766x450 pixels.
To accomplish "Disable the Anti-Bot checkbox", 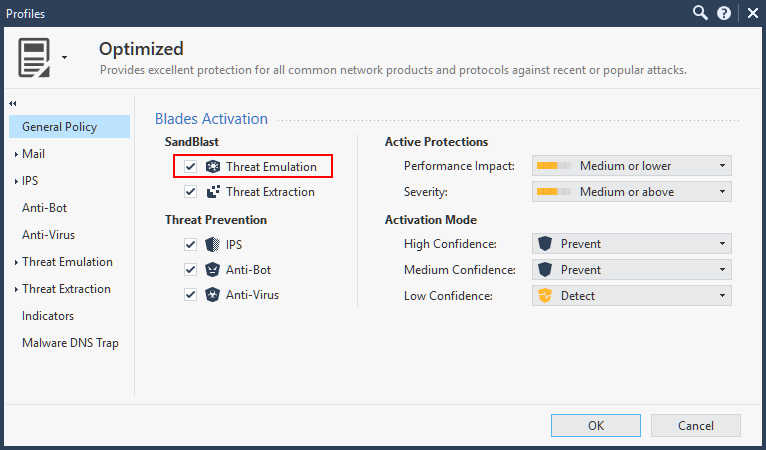I will coord(191,269).
